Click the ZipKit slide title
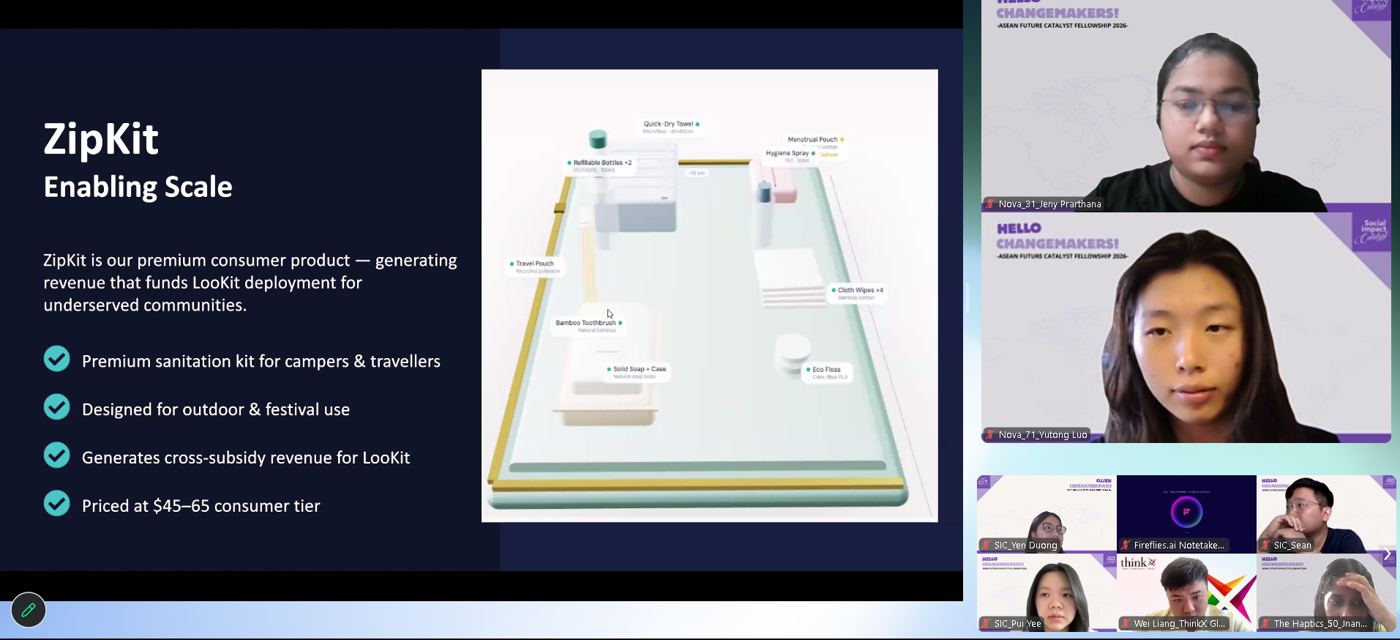 click(101, 138)
